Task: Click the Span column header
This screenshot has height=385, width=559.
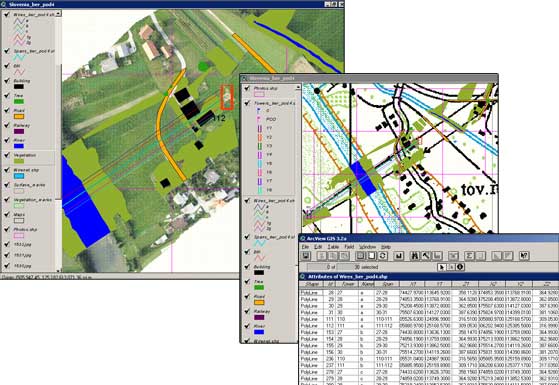Action: coord(388,284)
